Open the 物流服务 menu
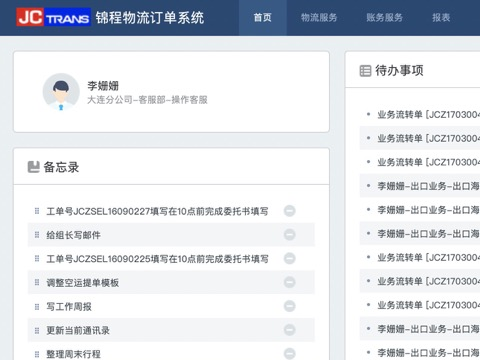Screen dimensions: 480x360 (x=319, y=18)
